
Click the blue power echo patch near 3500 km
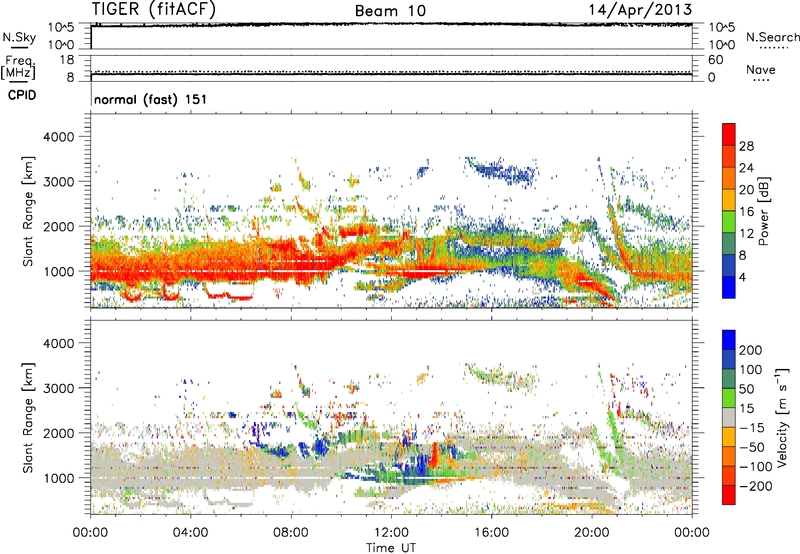(505, 172)
